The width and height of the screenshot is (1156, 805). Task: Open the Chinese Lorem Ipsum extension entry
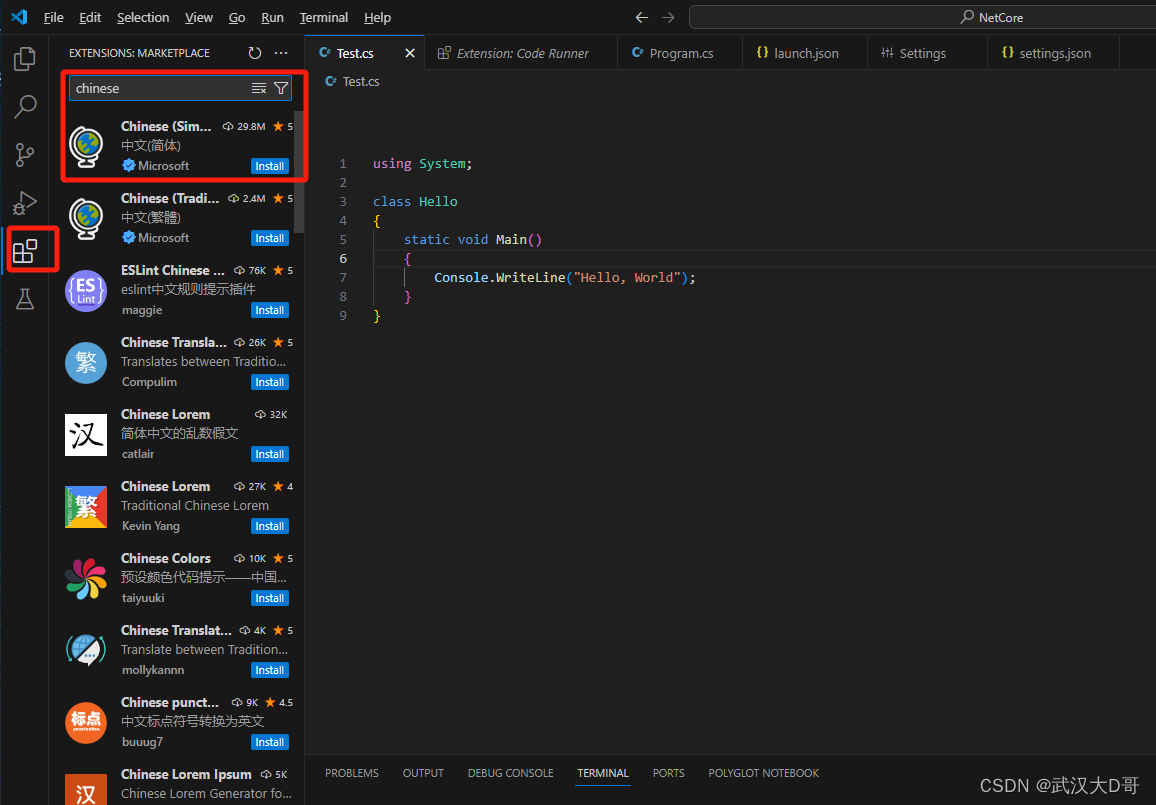pos(177,785)
